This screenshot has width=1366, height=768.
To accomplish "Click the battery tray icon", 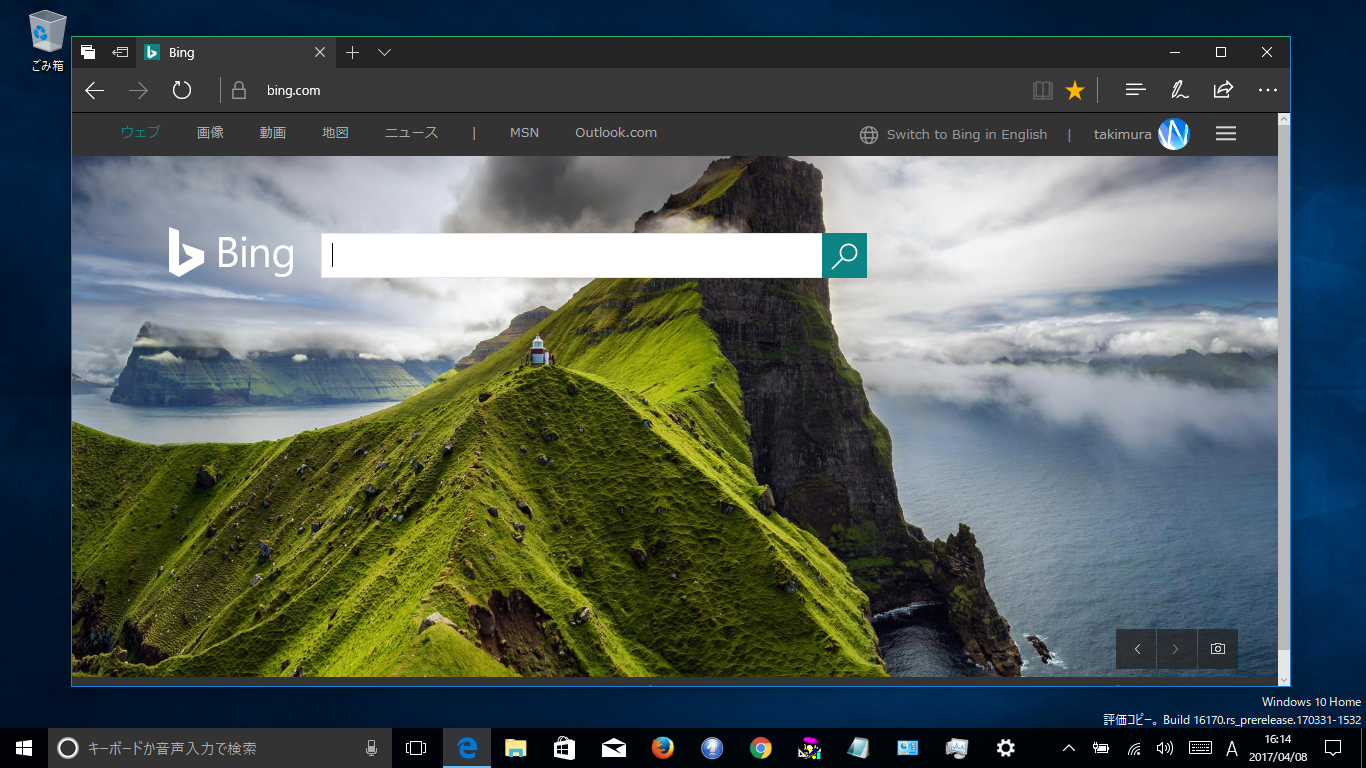I will (x=1101, y=748).
